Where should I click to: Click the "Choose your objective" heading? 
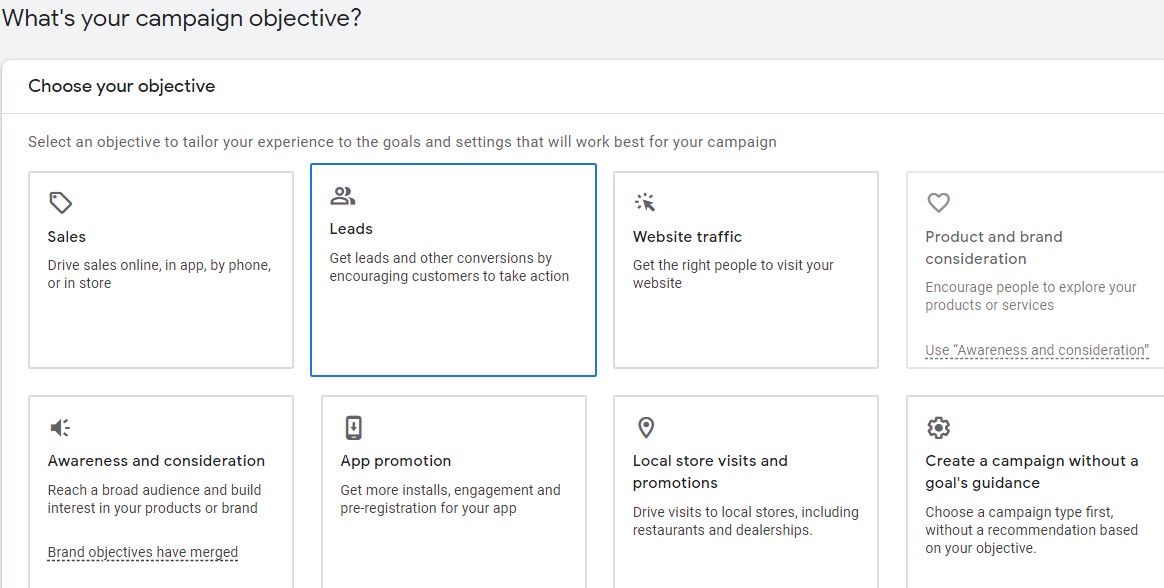click(122, 86)
